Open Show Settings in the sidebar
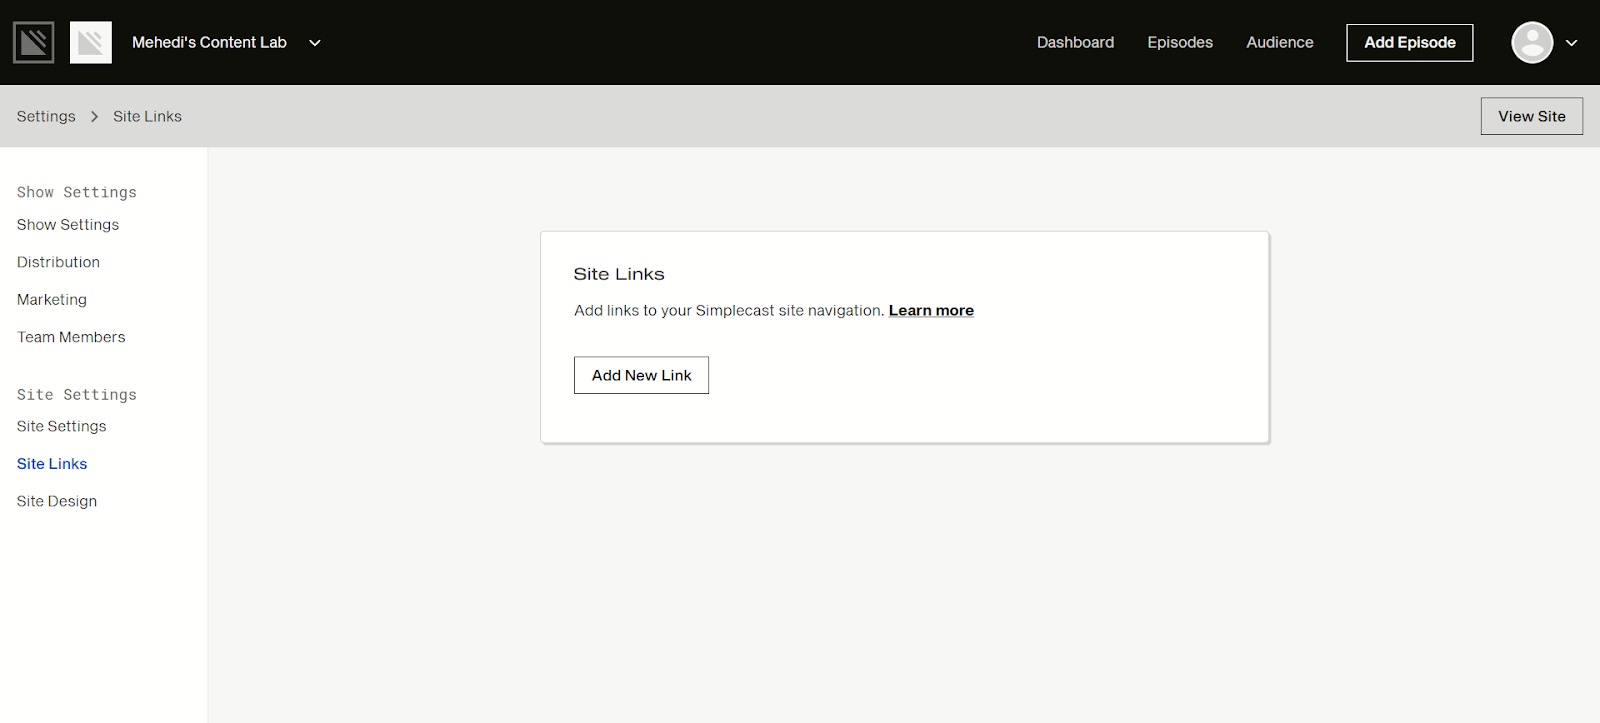This screenshot has width=1600, height=723. [68, 225]
